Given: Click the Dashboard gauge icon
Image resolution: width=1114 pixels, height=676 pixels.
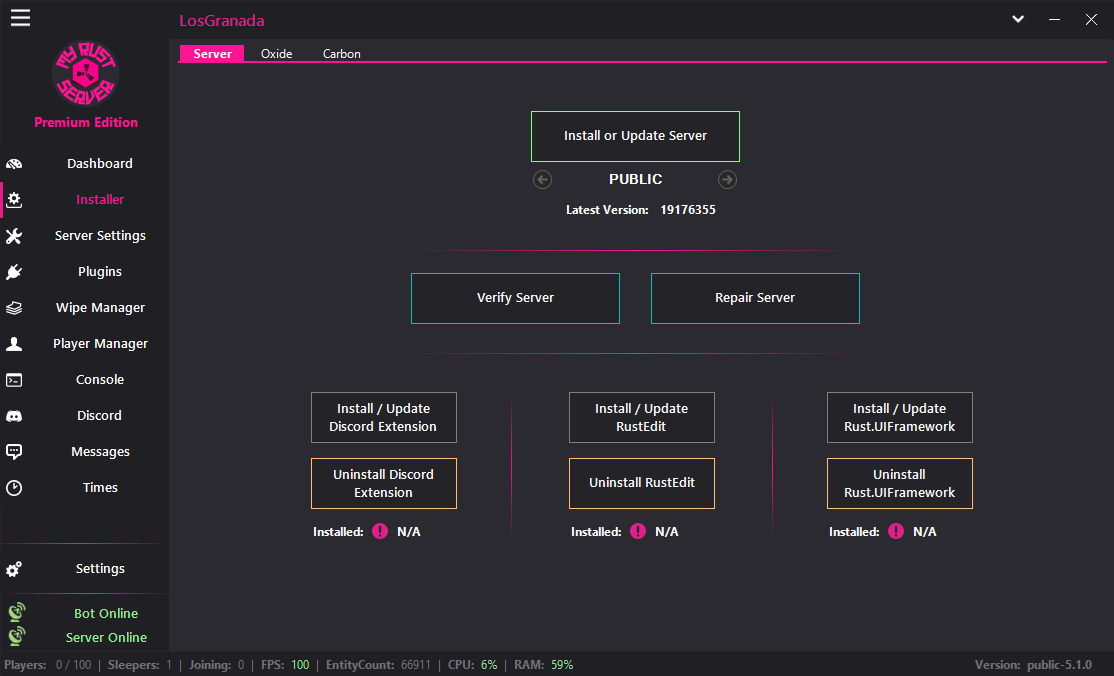Looking at the screenshot, I should pos(14,163).
